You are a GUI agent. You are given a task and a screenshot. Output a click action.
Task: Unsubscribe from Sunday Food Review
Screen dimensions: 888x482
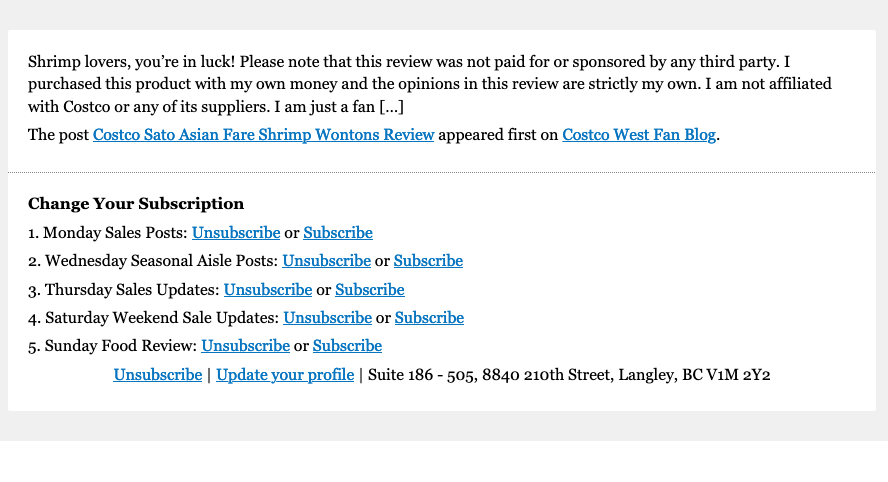coord(245,346)
